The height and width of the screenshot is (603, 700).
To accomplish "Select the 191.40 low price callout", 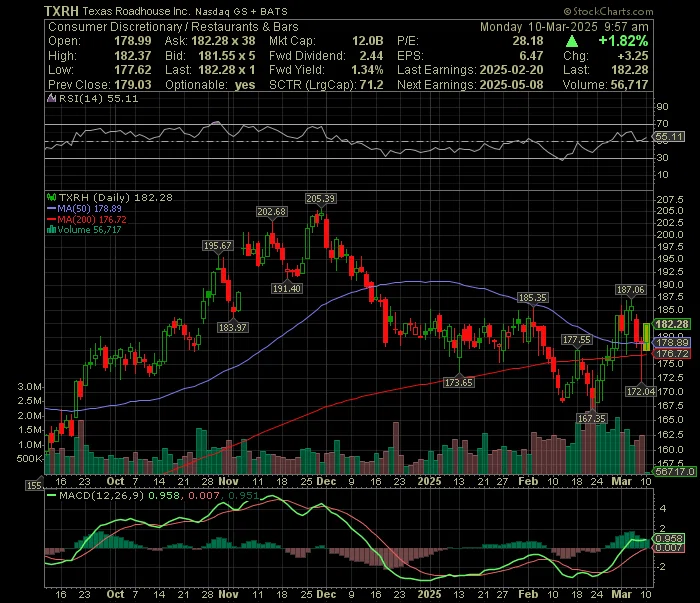I will tap(287, 288).
